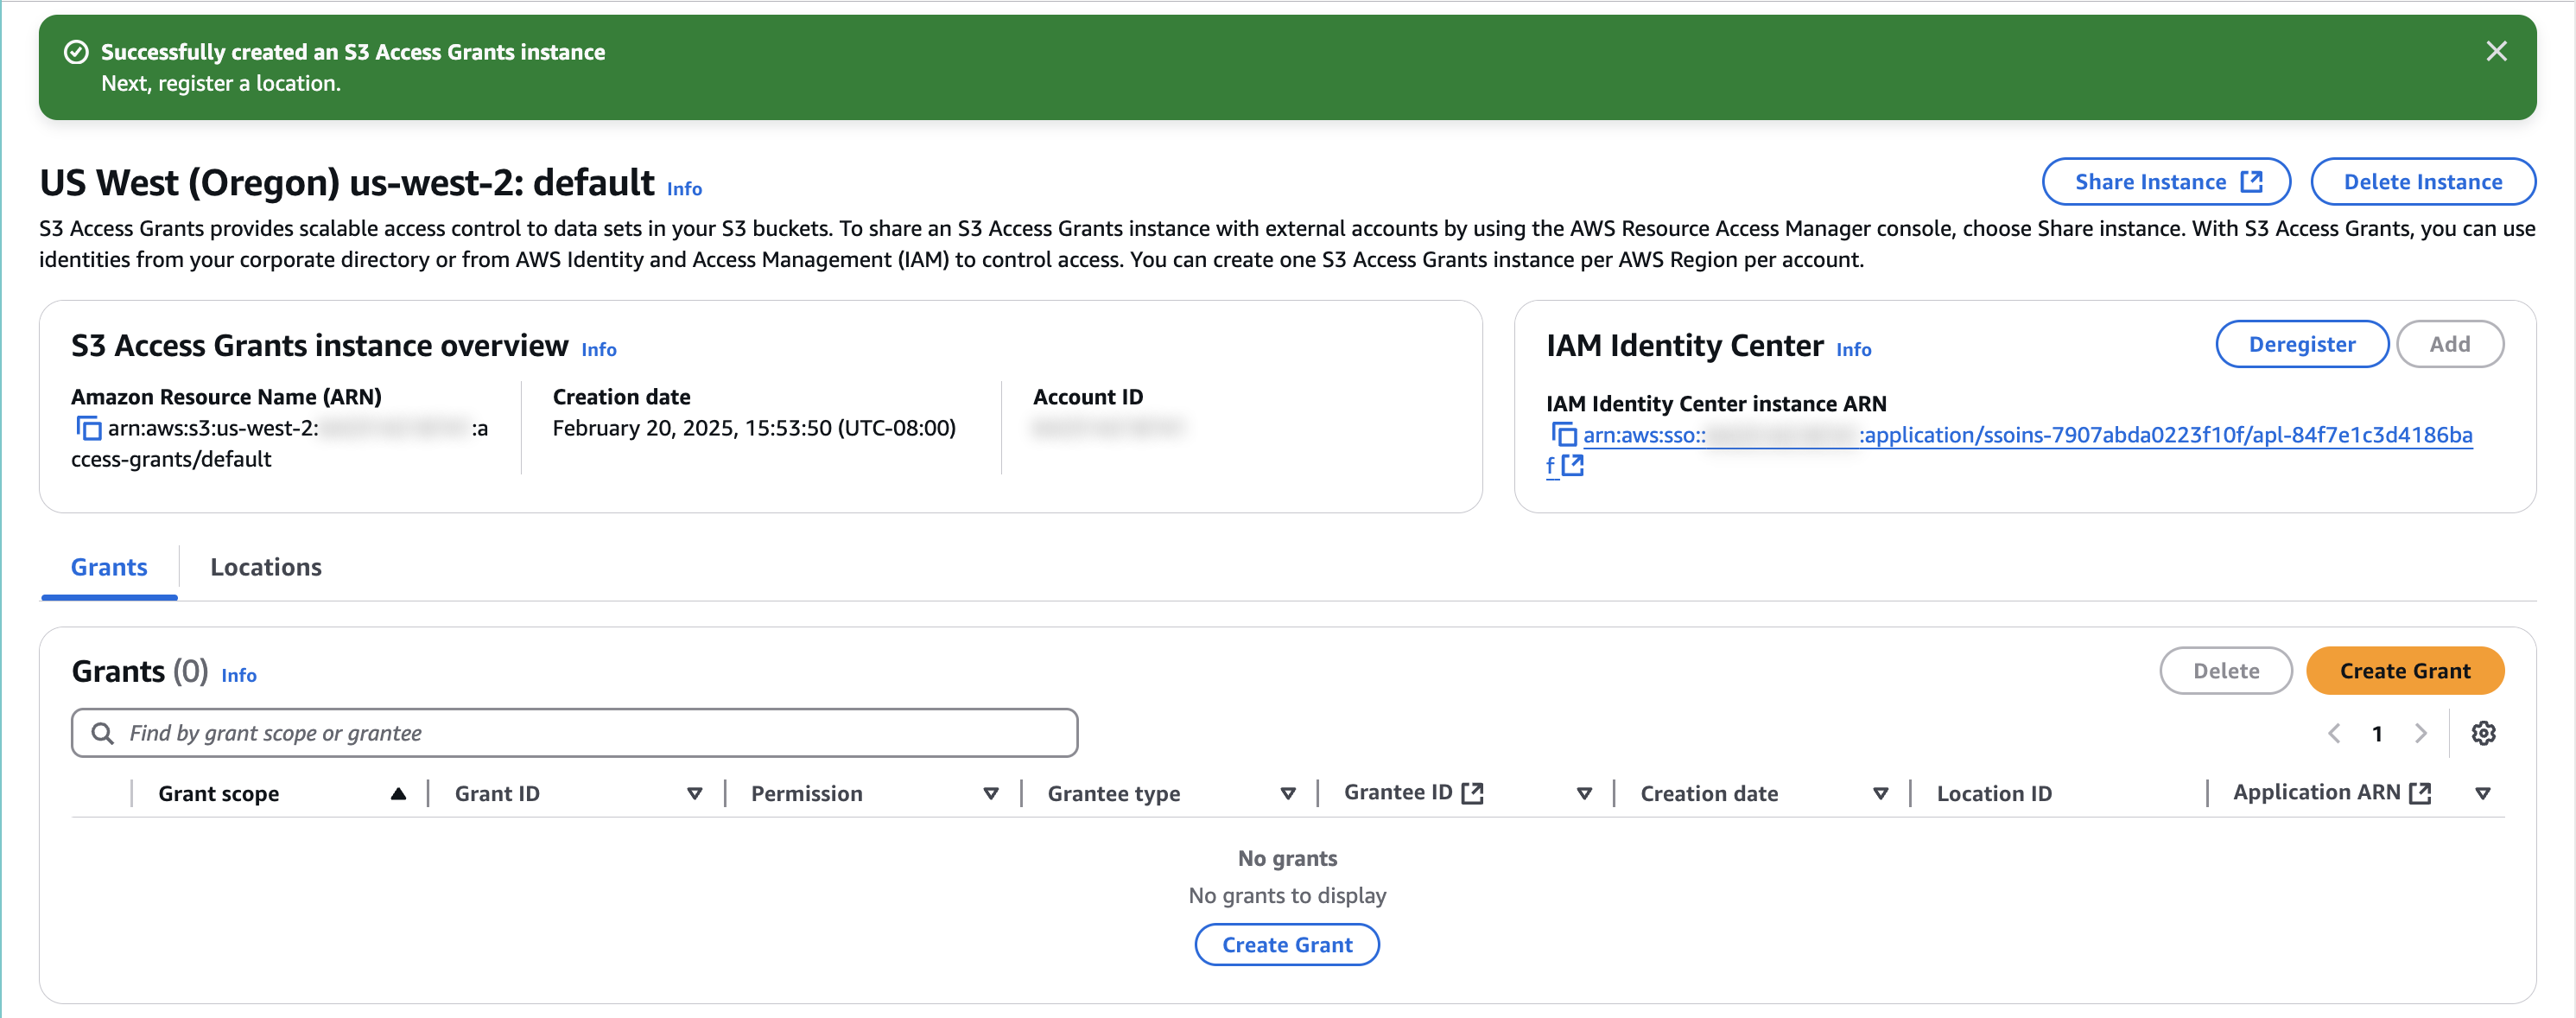2576x1018 pixels.
Task: Click Grantee ID external link icon
Action: pyautogui.click(x=1472, y=793)
